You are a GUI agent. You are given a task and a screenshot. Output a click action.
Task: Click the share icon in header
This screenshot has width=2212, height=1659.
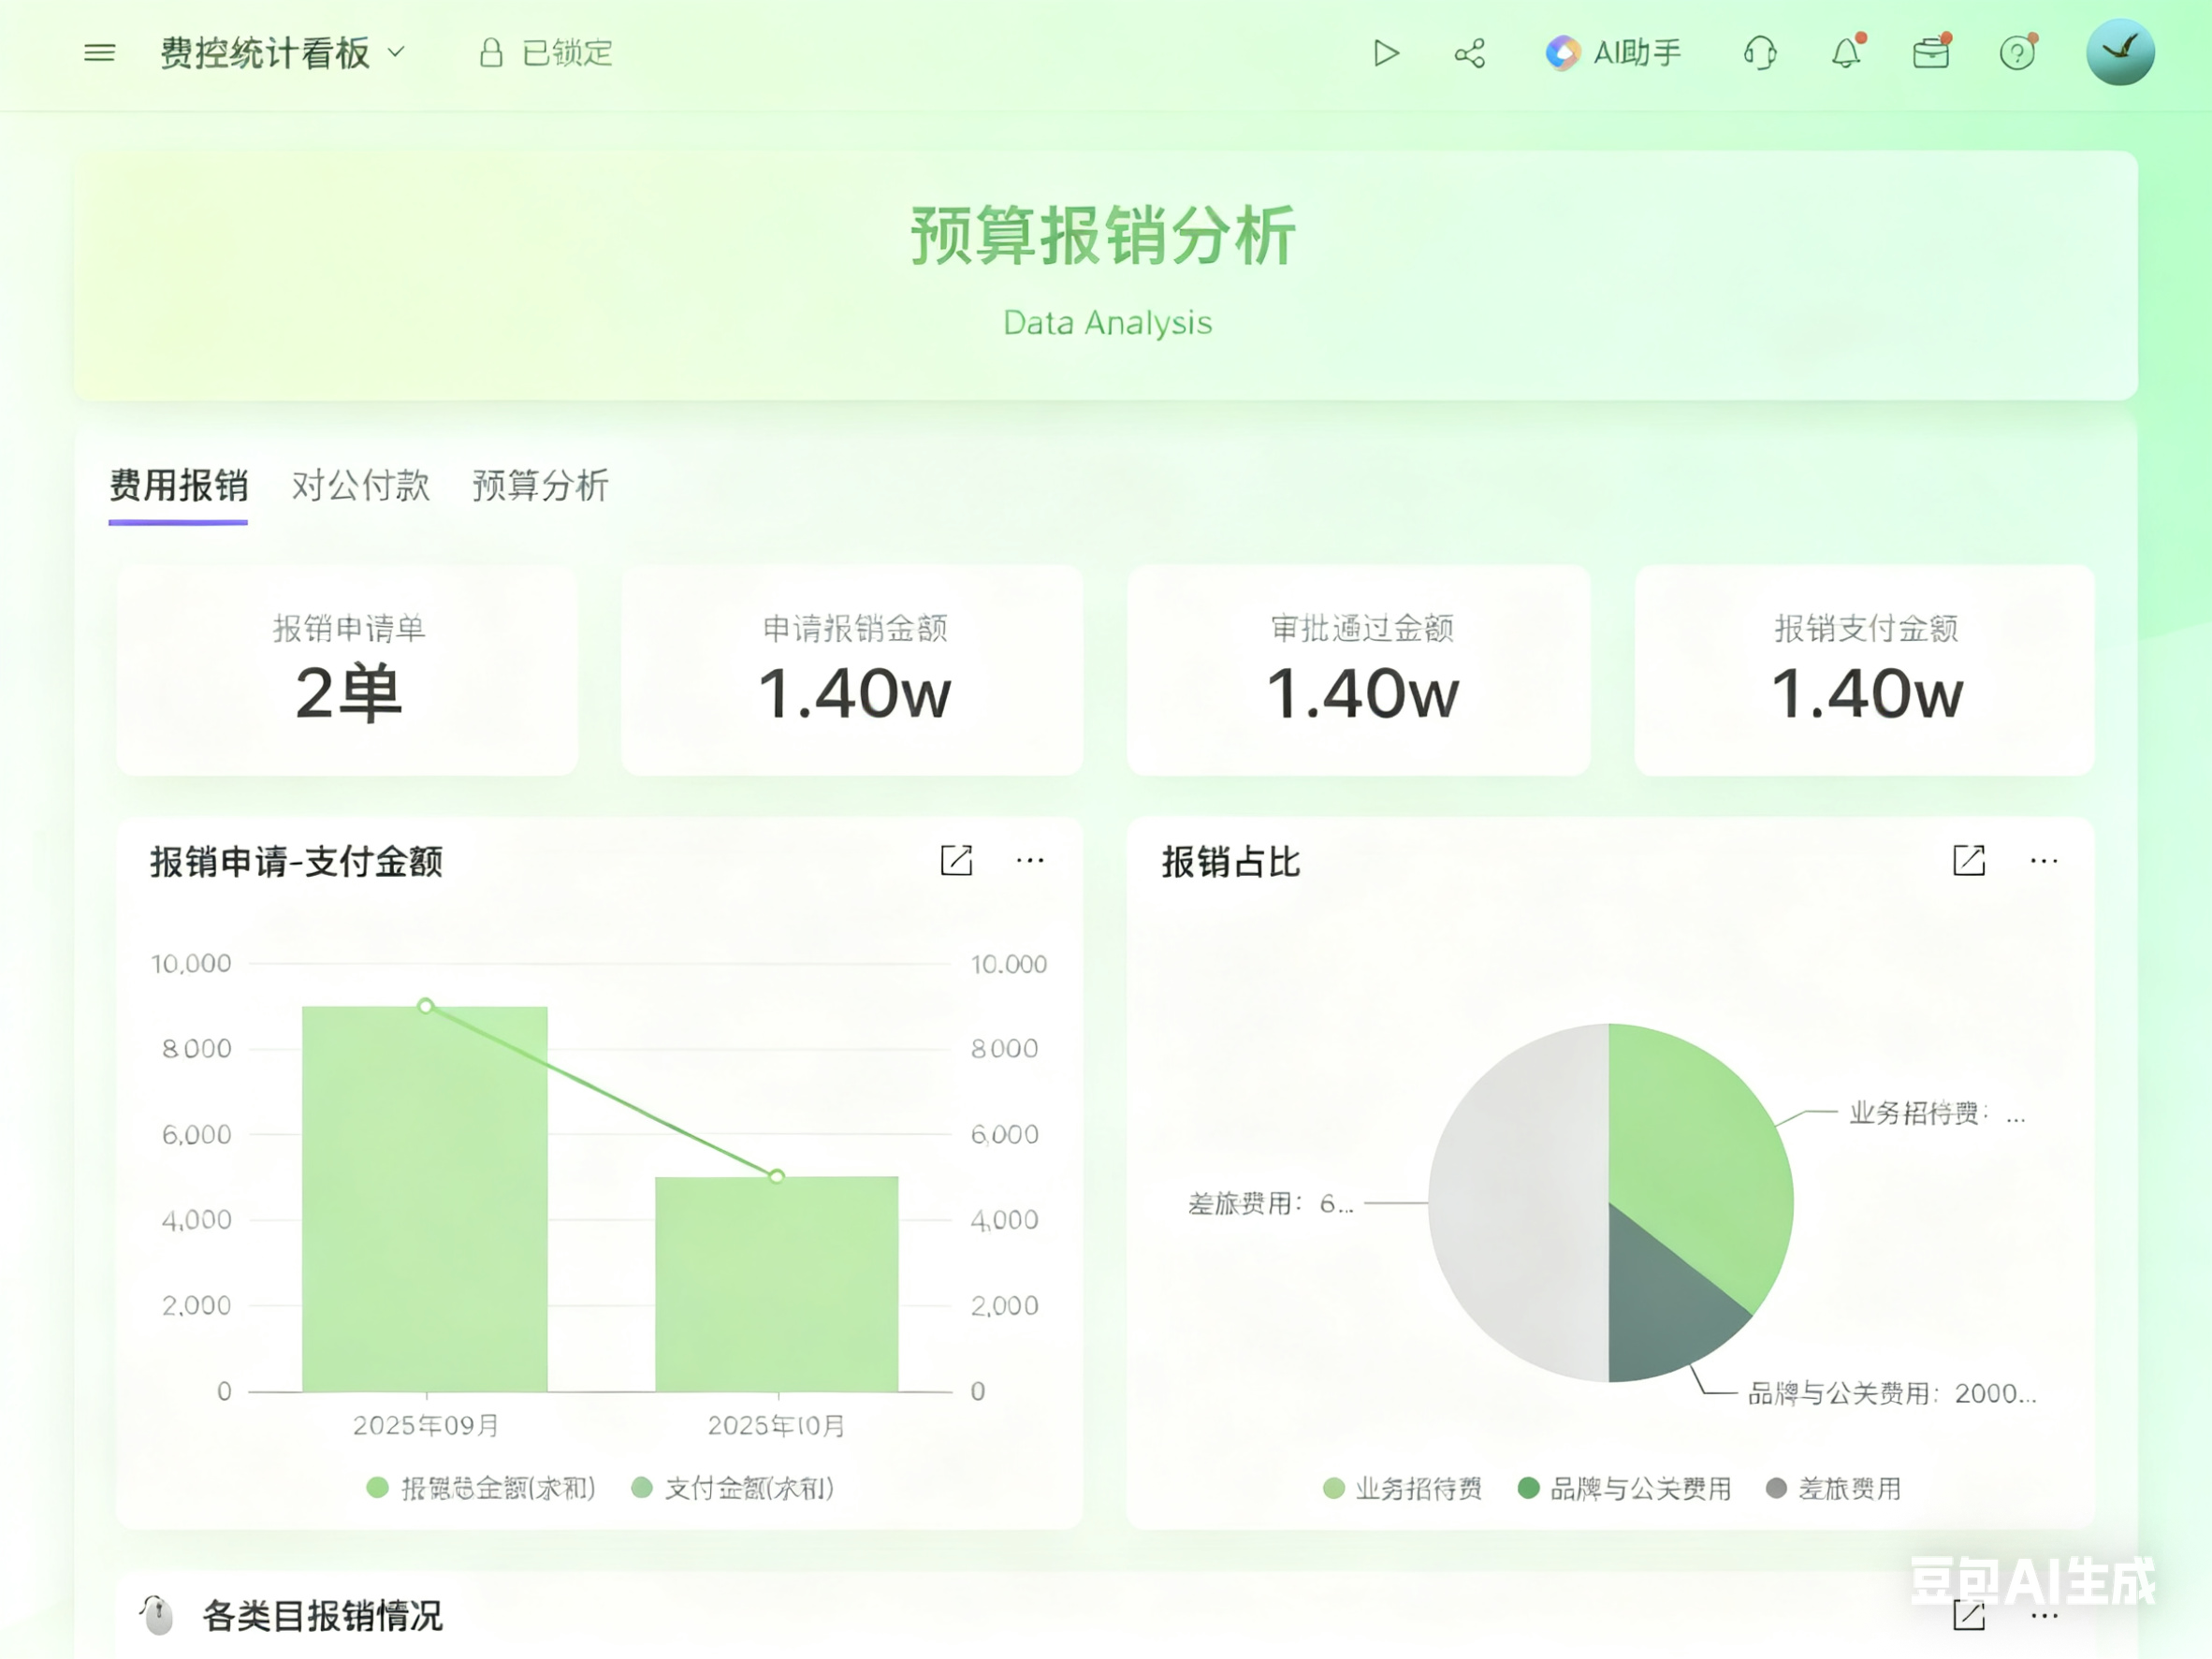[1469, 53]
